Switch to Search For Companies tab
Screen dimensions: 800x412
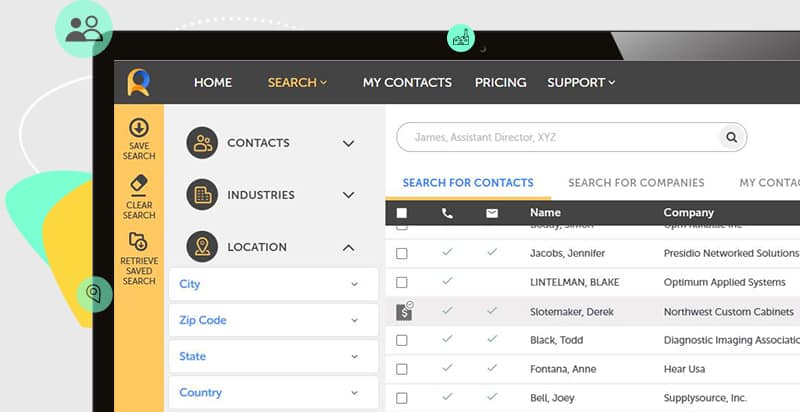click(x=636, y=183)
